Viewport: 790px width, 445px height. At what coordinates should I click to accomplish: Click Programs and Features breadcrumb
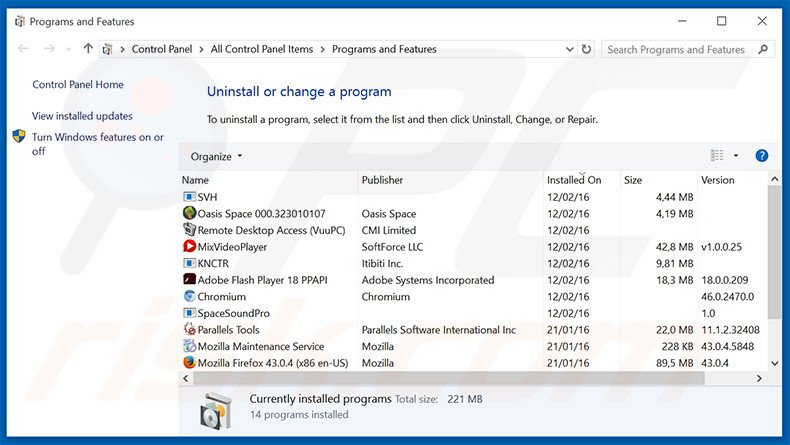(384, 49)
